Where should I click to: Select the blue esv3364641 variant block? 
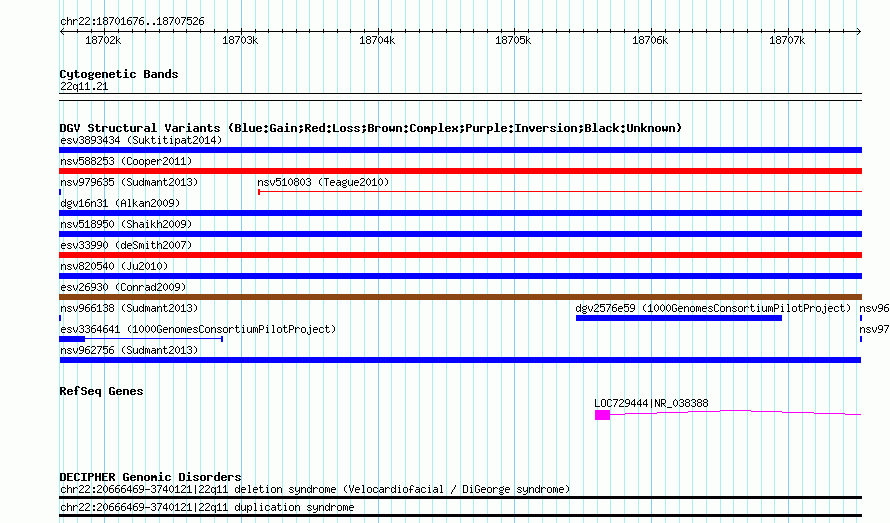point(72,339)
